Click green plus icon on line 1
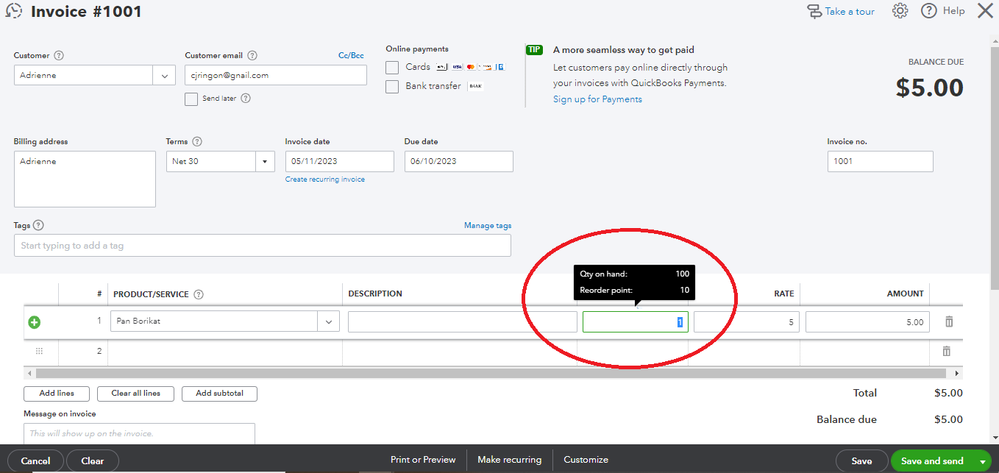999x473 pixels. point(34,323)
